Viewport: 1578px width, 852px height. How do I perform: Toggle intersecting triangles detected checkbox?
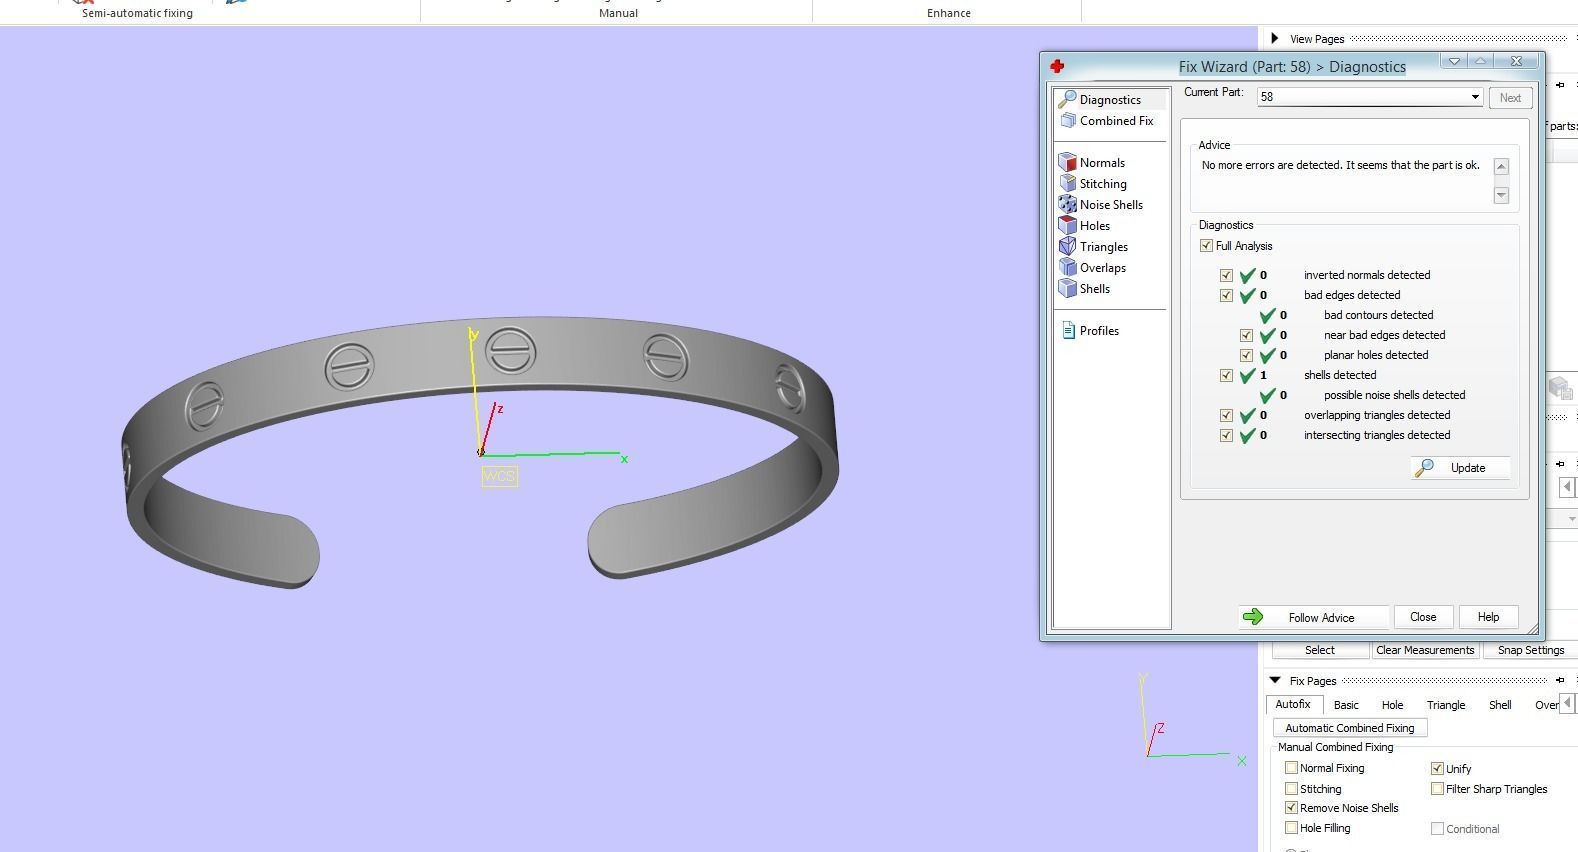coord(1226,435)
